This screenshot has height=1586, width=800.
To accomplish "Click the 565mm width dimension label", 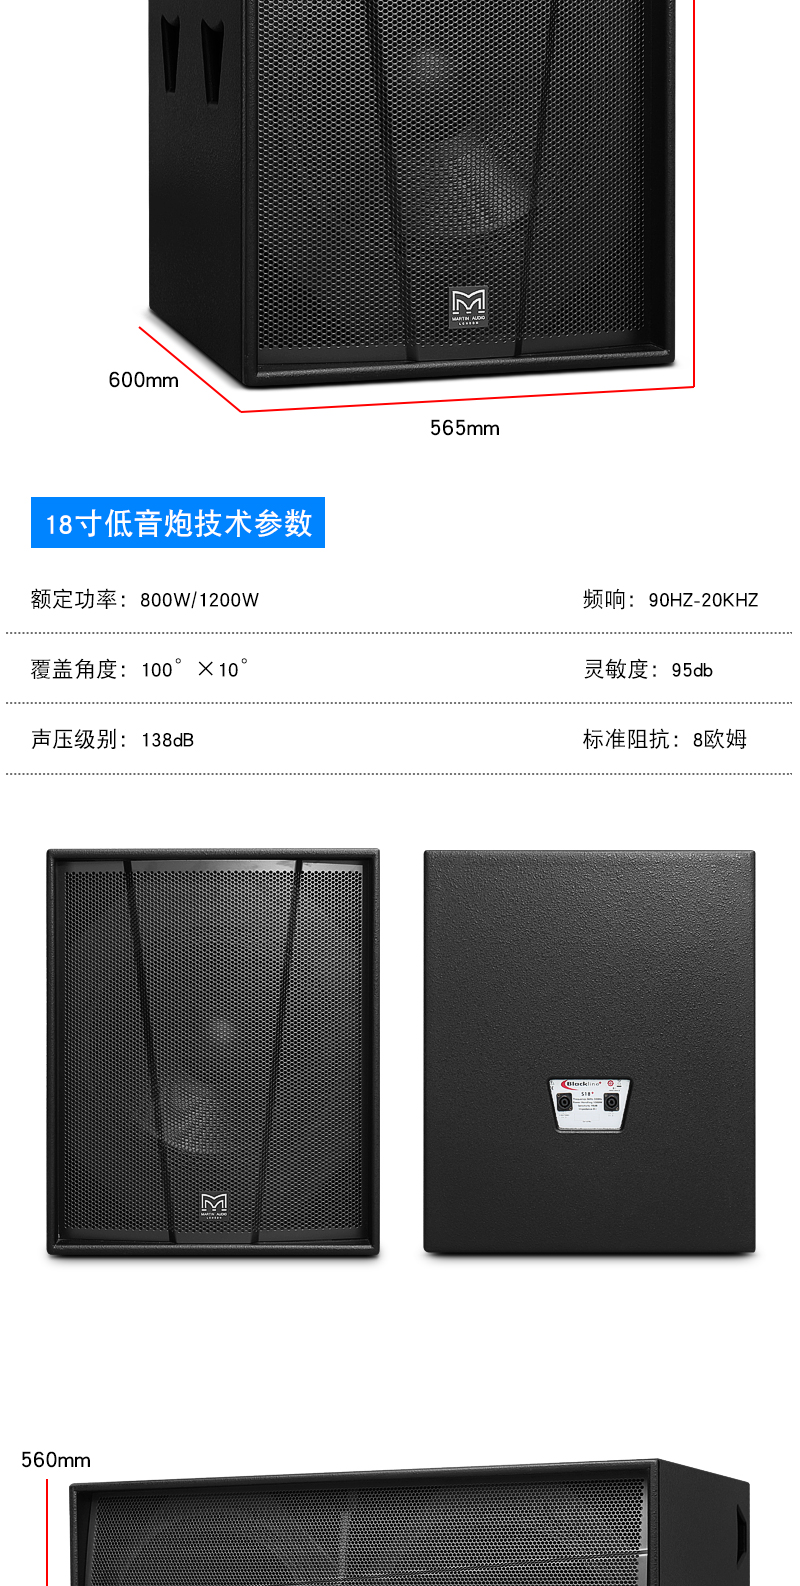I will click(x=465, y=428).
